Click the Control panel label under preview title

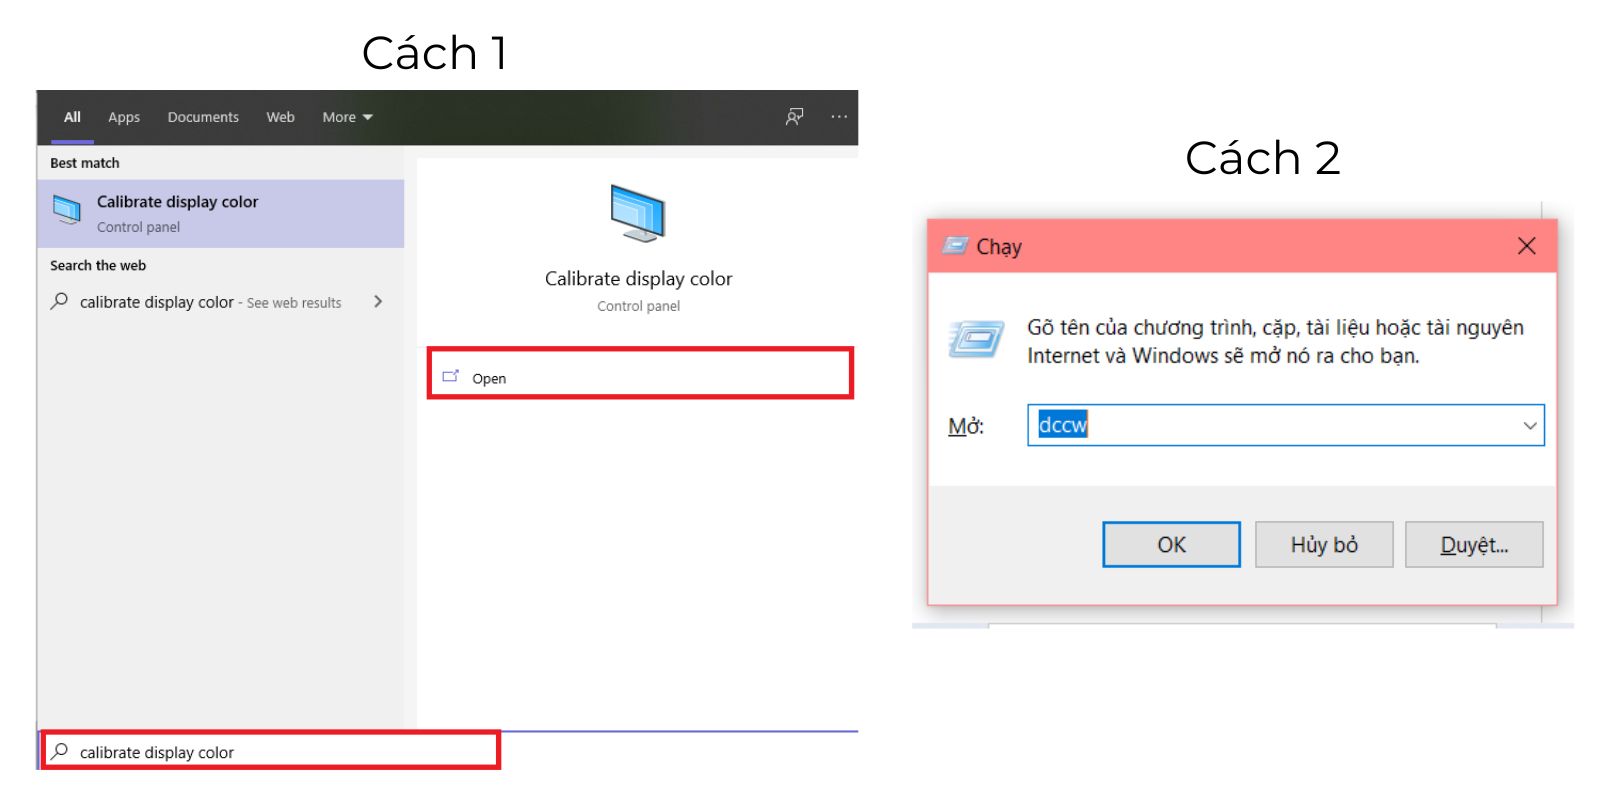click(638, 306)
